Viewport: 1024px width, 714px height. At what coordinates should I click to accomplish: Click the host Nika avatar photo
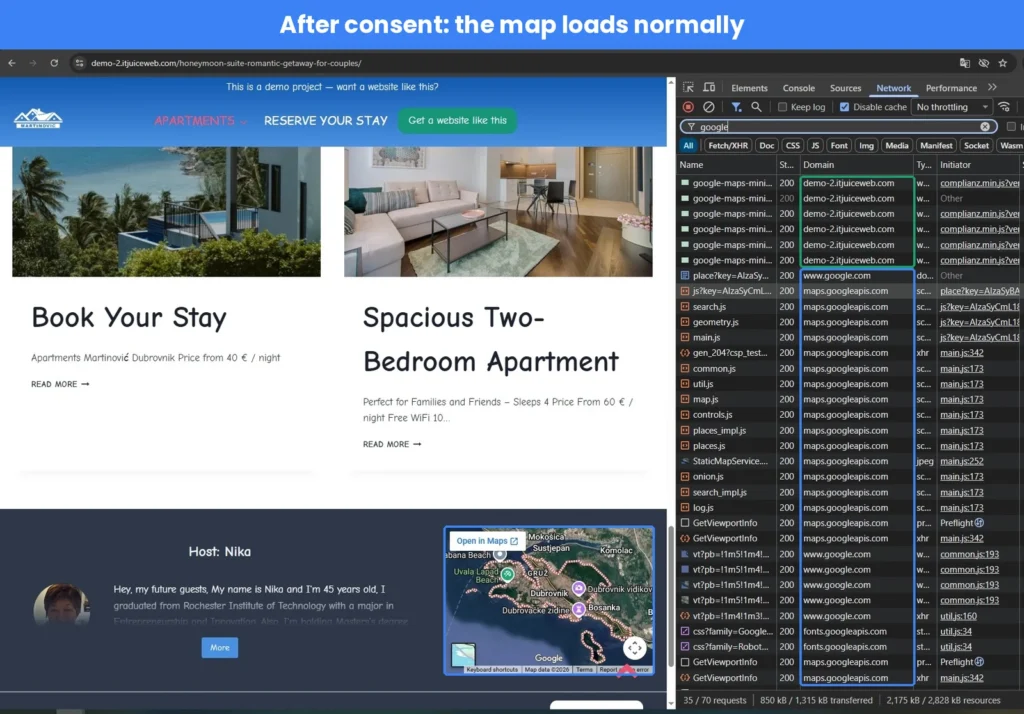point(61,604)
